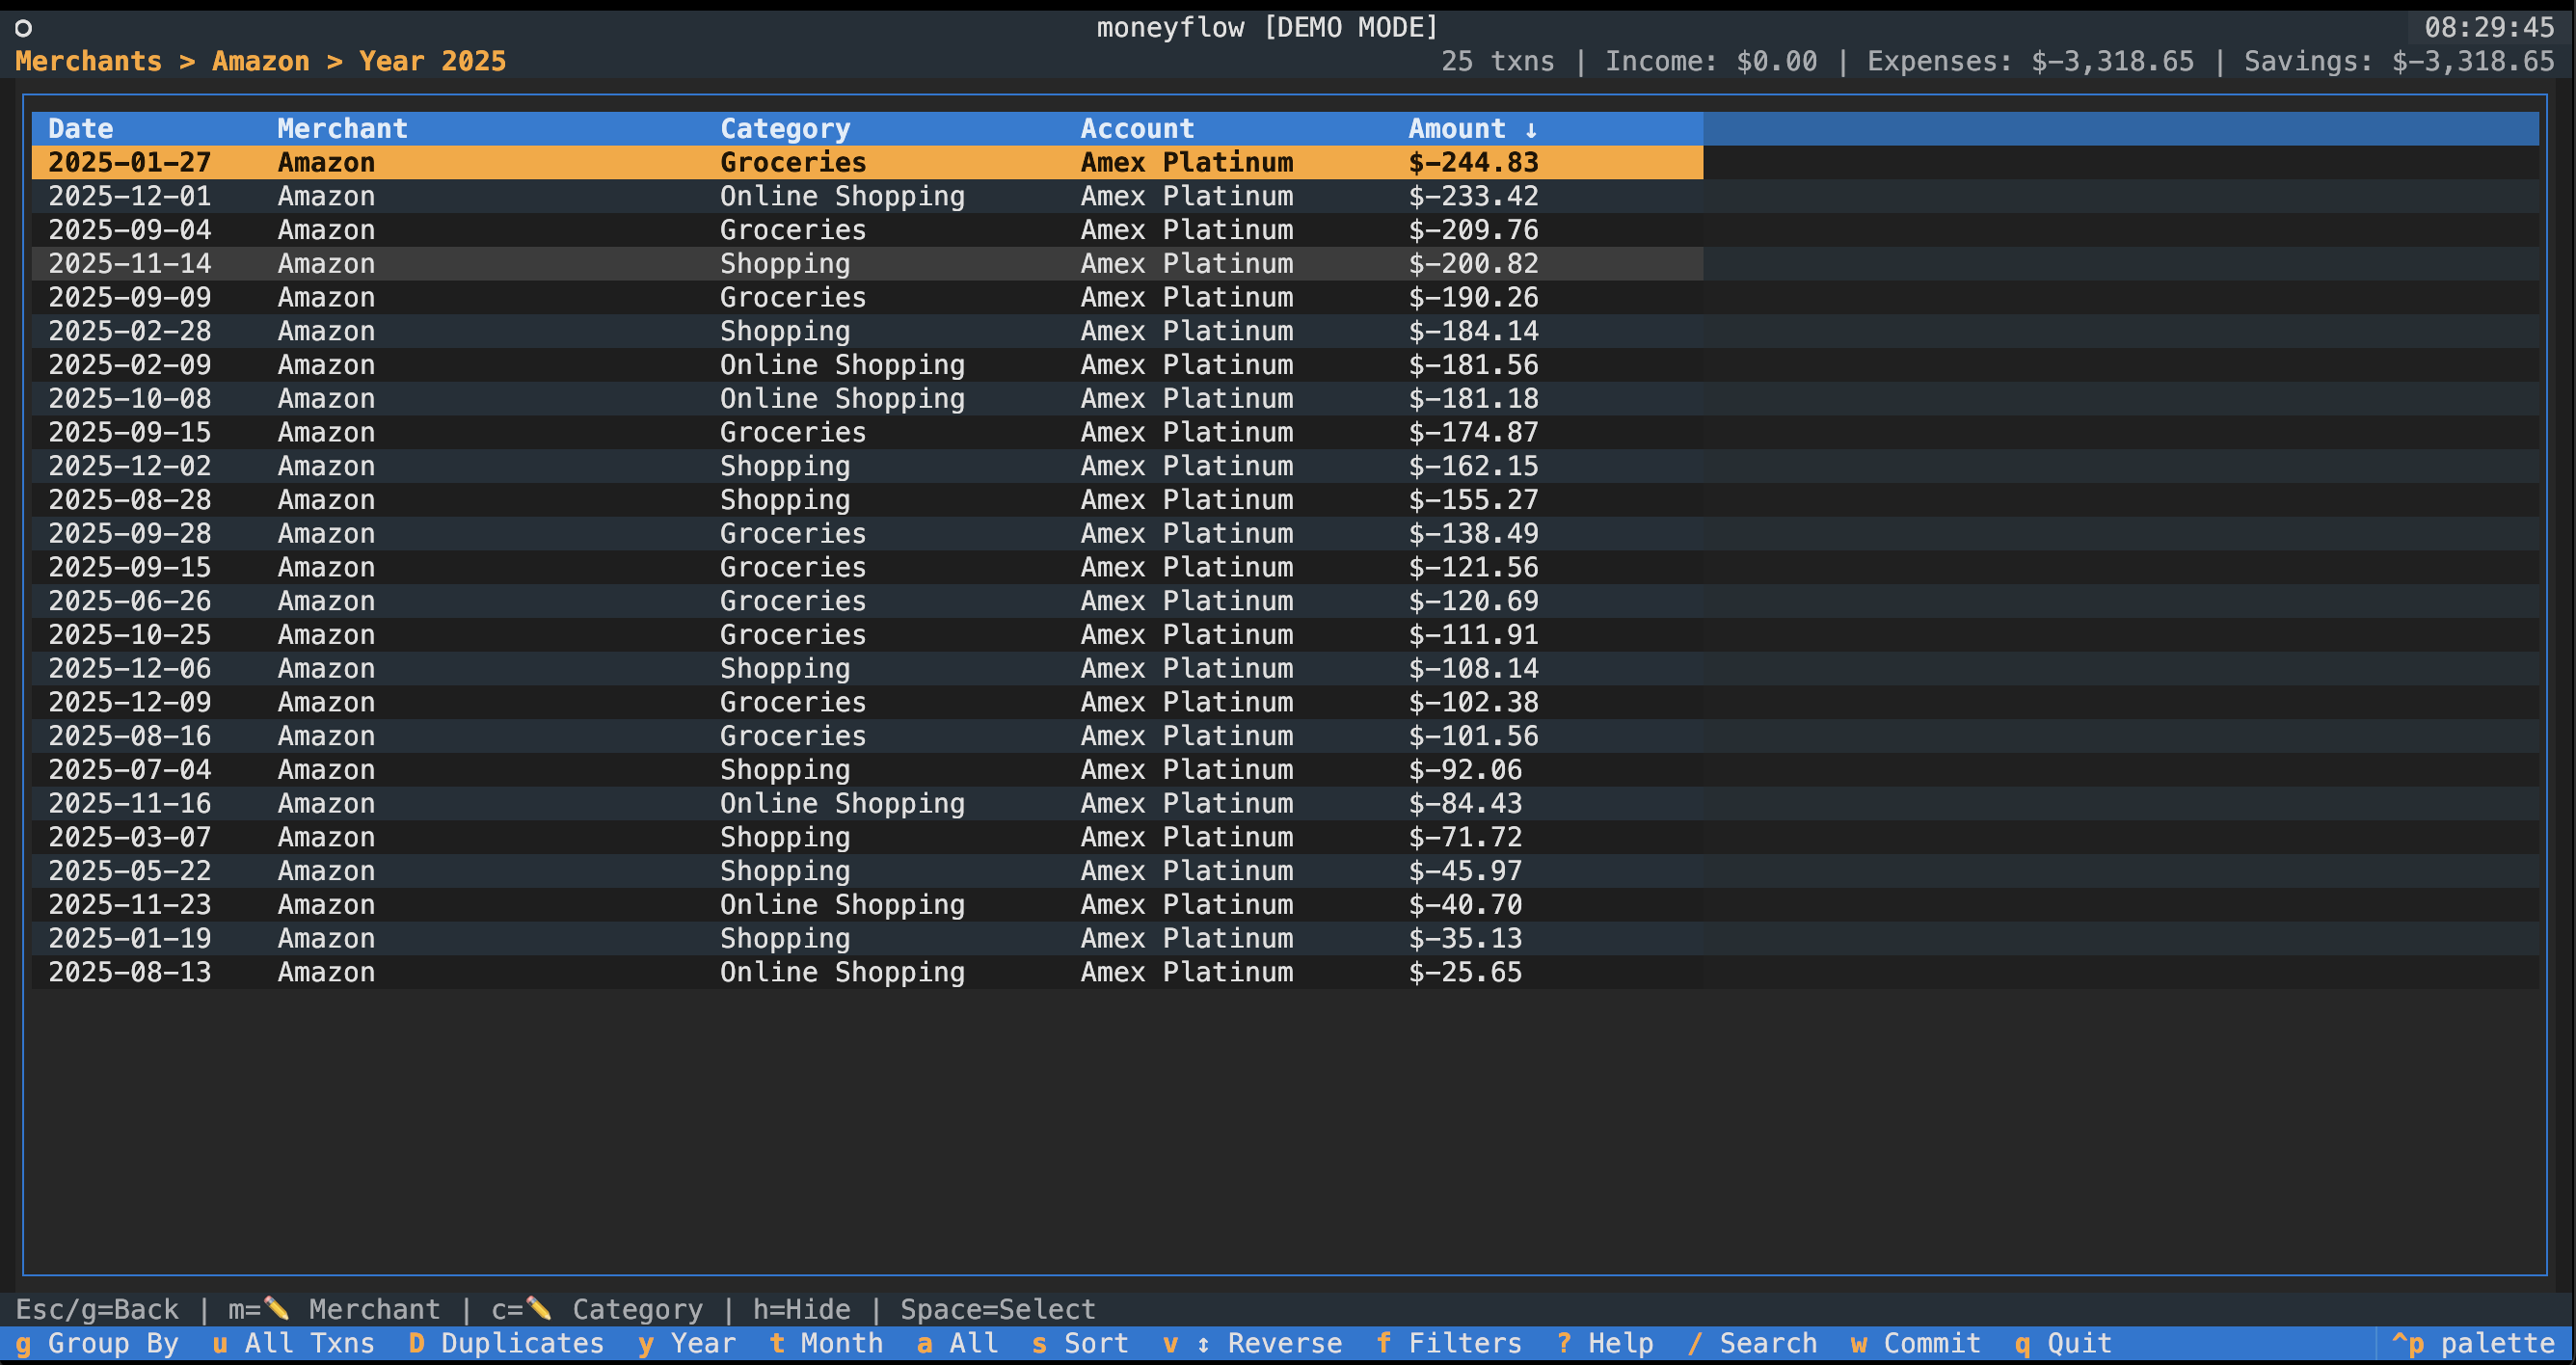
Task: Click the Merchants breadcrumb
Action: tap(88, 61)
